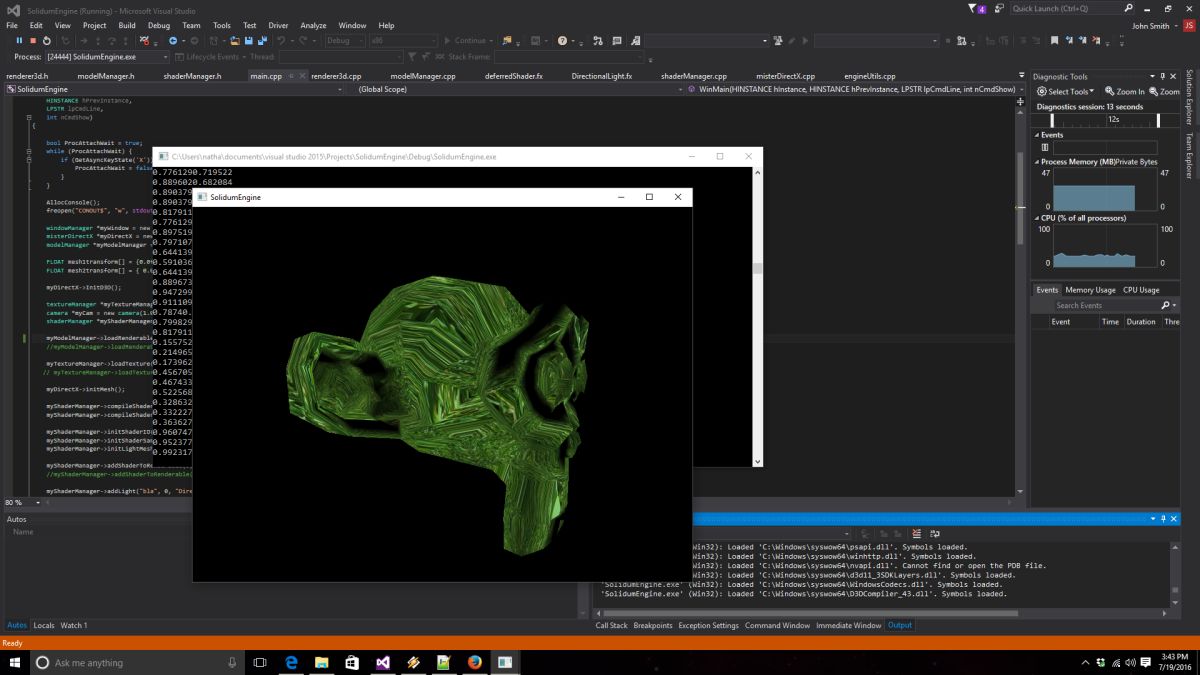Click the Save All toolbar icon

click(262, 41)
